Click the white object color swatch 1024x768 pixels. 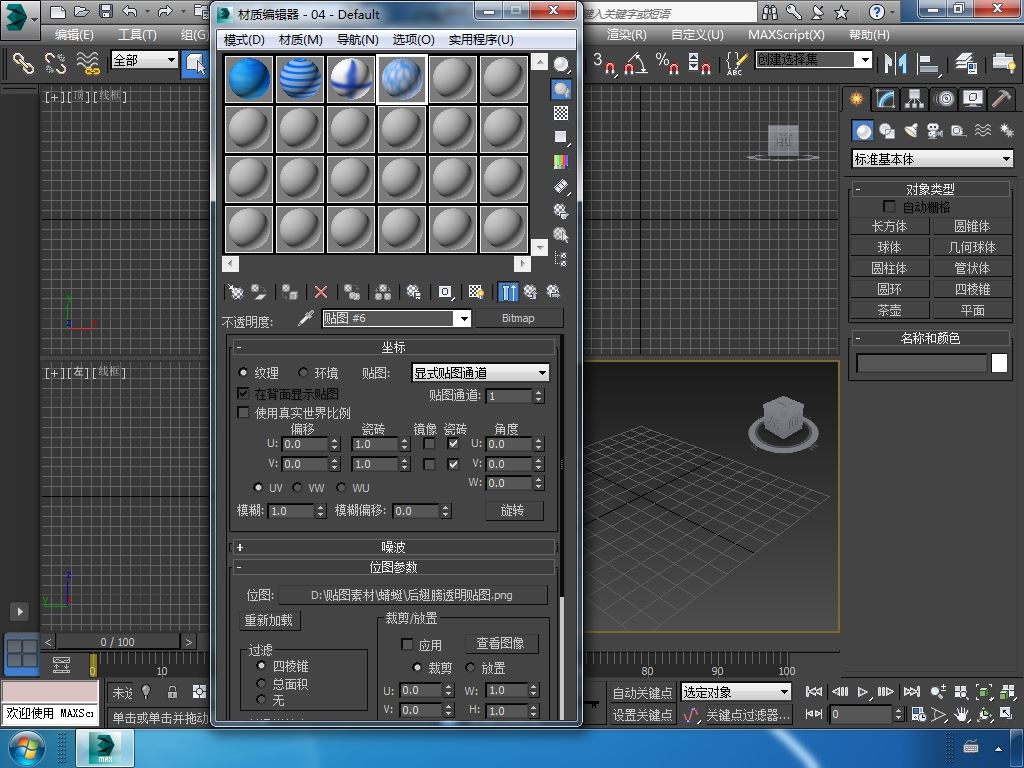pos(999,364)
